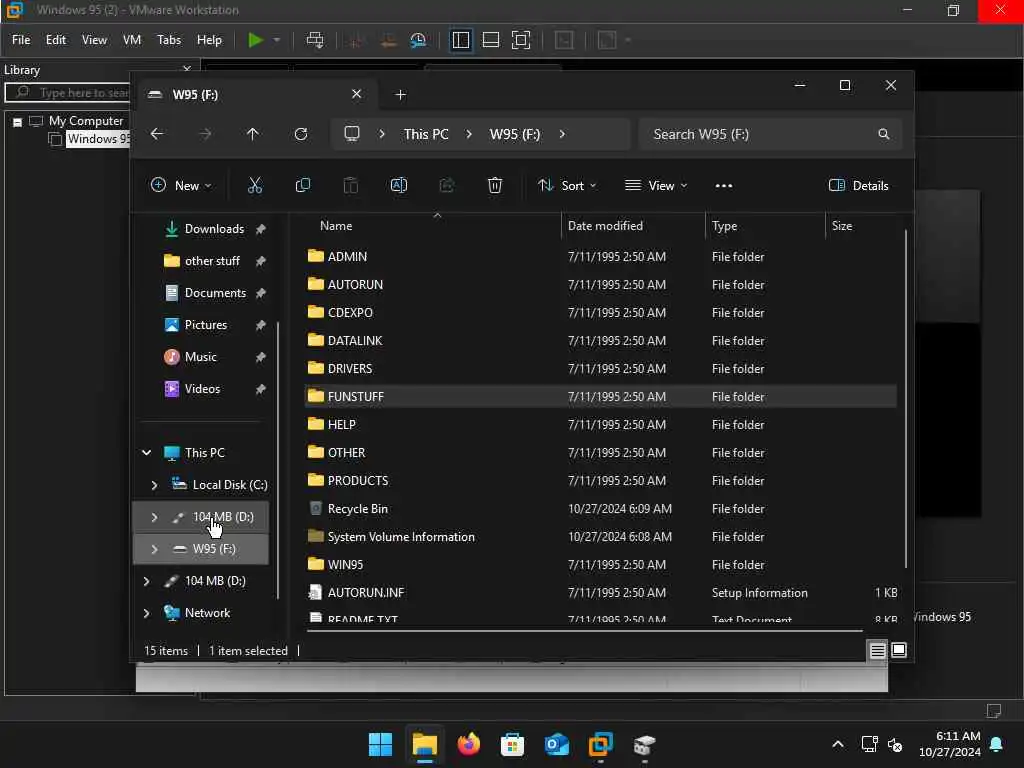Click VMware send Ctrl+Alt+Del icon

coord(315,40)
